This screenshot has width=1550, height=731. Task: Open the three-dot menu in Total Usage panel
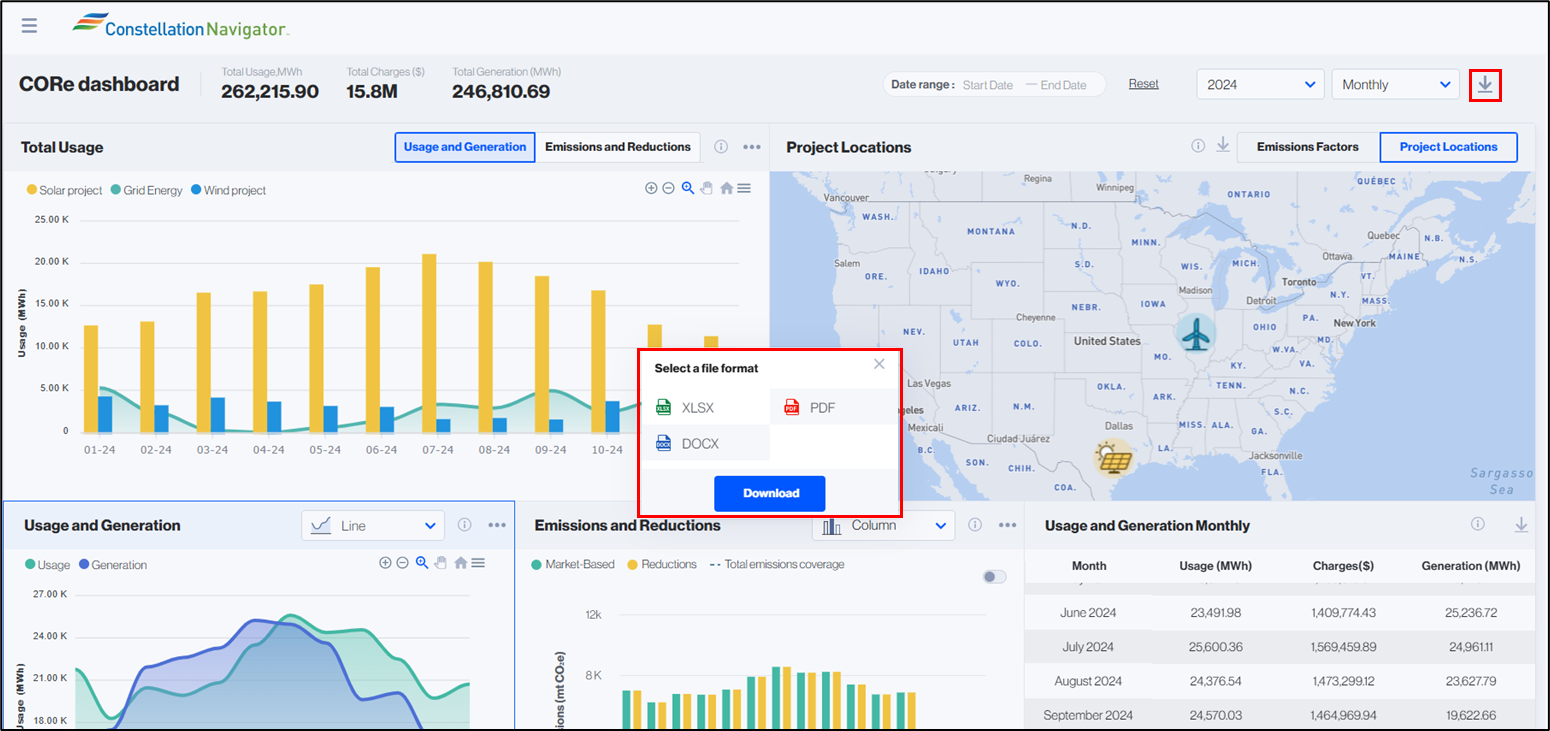tap(752, 147)
